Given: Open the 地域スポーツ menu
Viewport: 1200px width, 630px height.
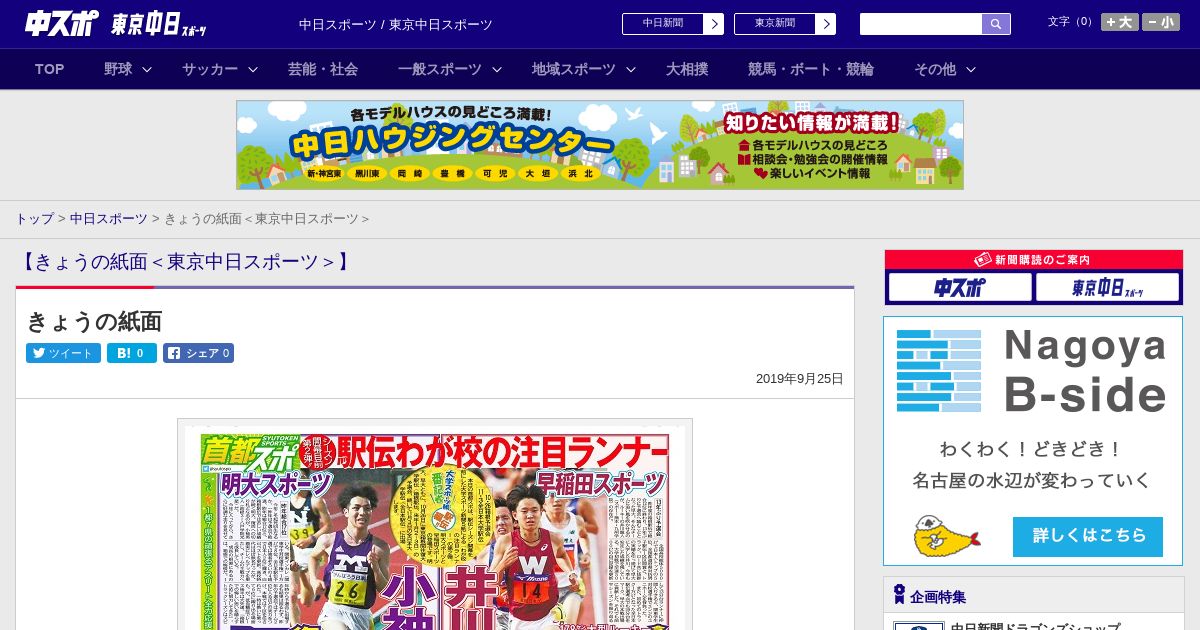Looking at the screenshot, I should pyautogui.click(x=574, y=69).
